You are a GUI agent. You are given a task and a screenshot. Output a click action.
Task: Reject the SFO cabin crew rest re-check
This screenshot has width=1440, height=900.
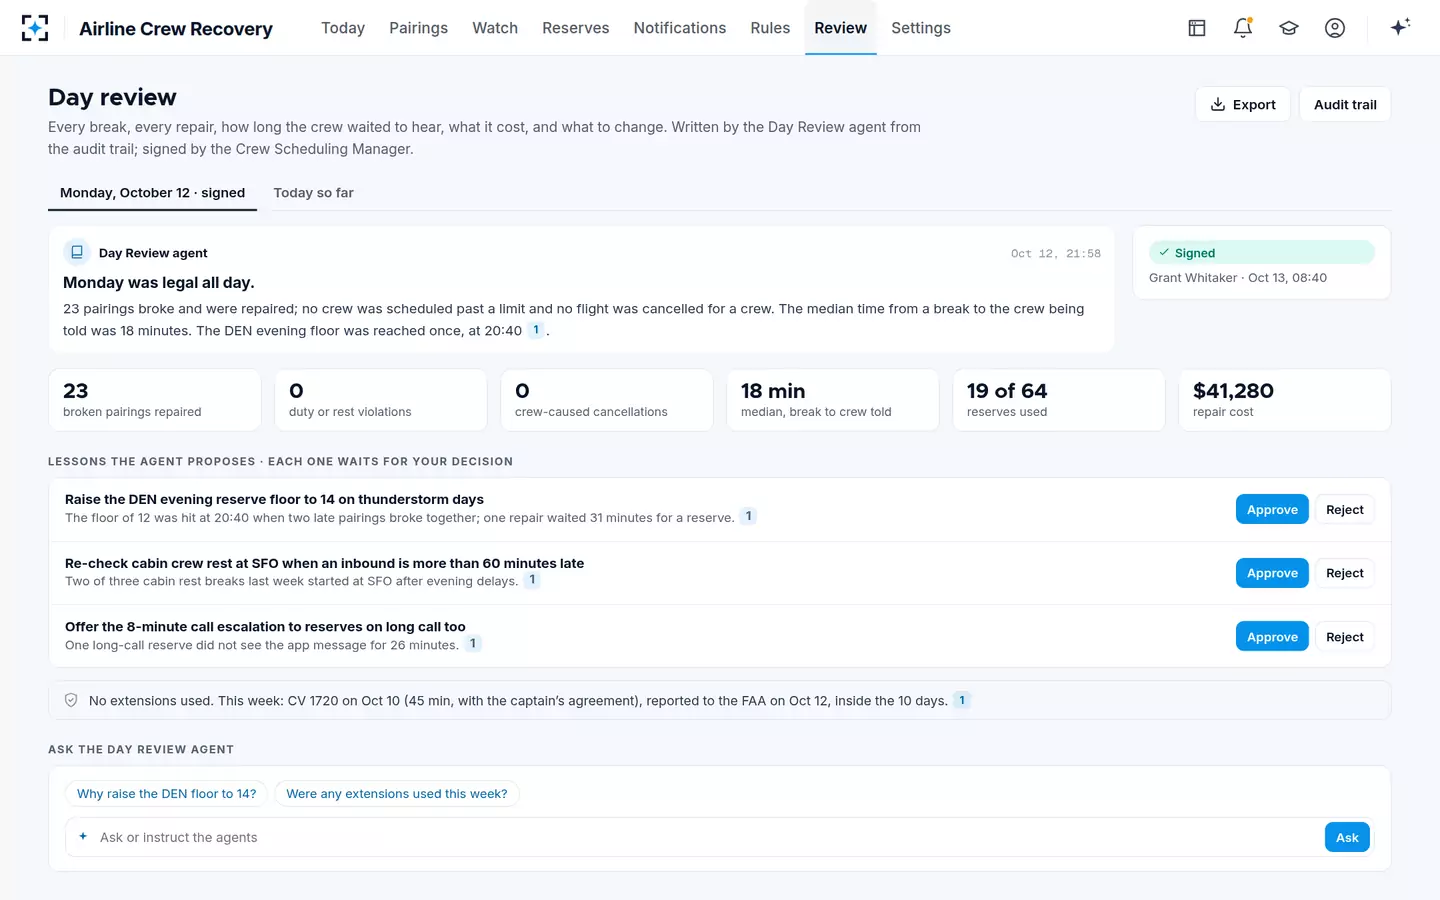1345,573
